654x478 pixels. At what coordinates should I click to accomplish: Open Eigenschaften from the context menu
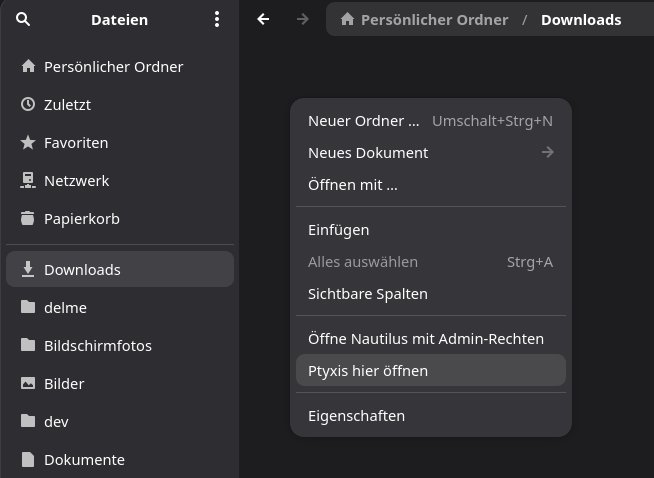coord(356,416)
